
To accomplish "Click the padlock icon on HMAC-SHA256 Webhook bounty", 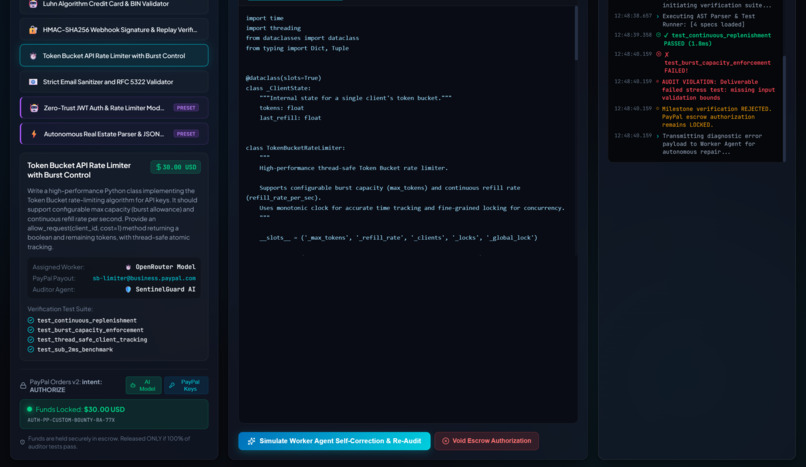I will (33, 30).
